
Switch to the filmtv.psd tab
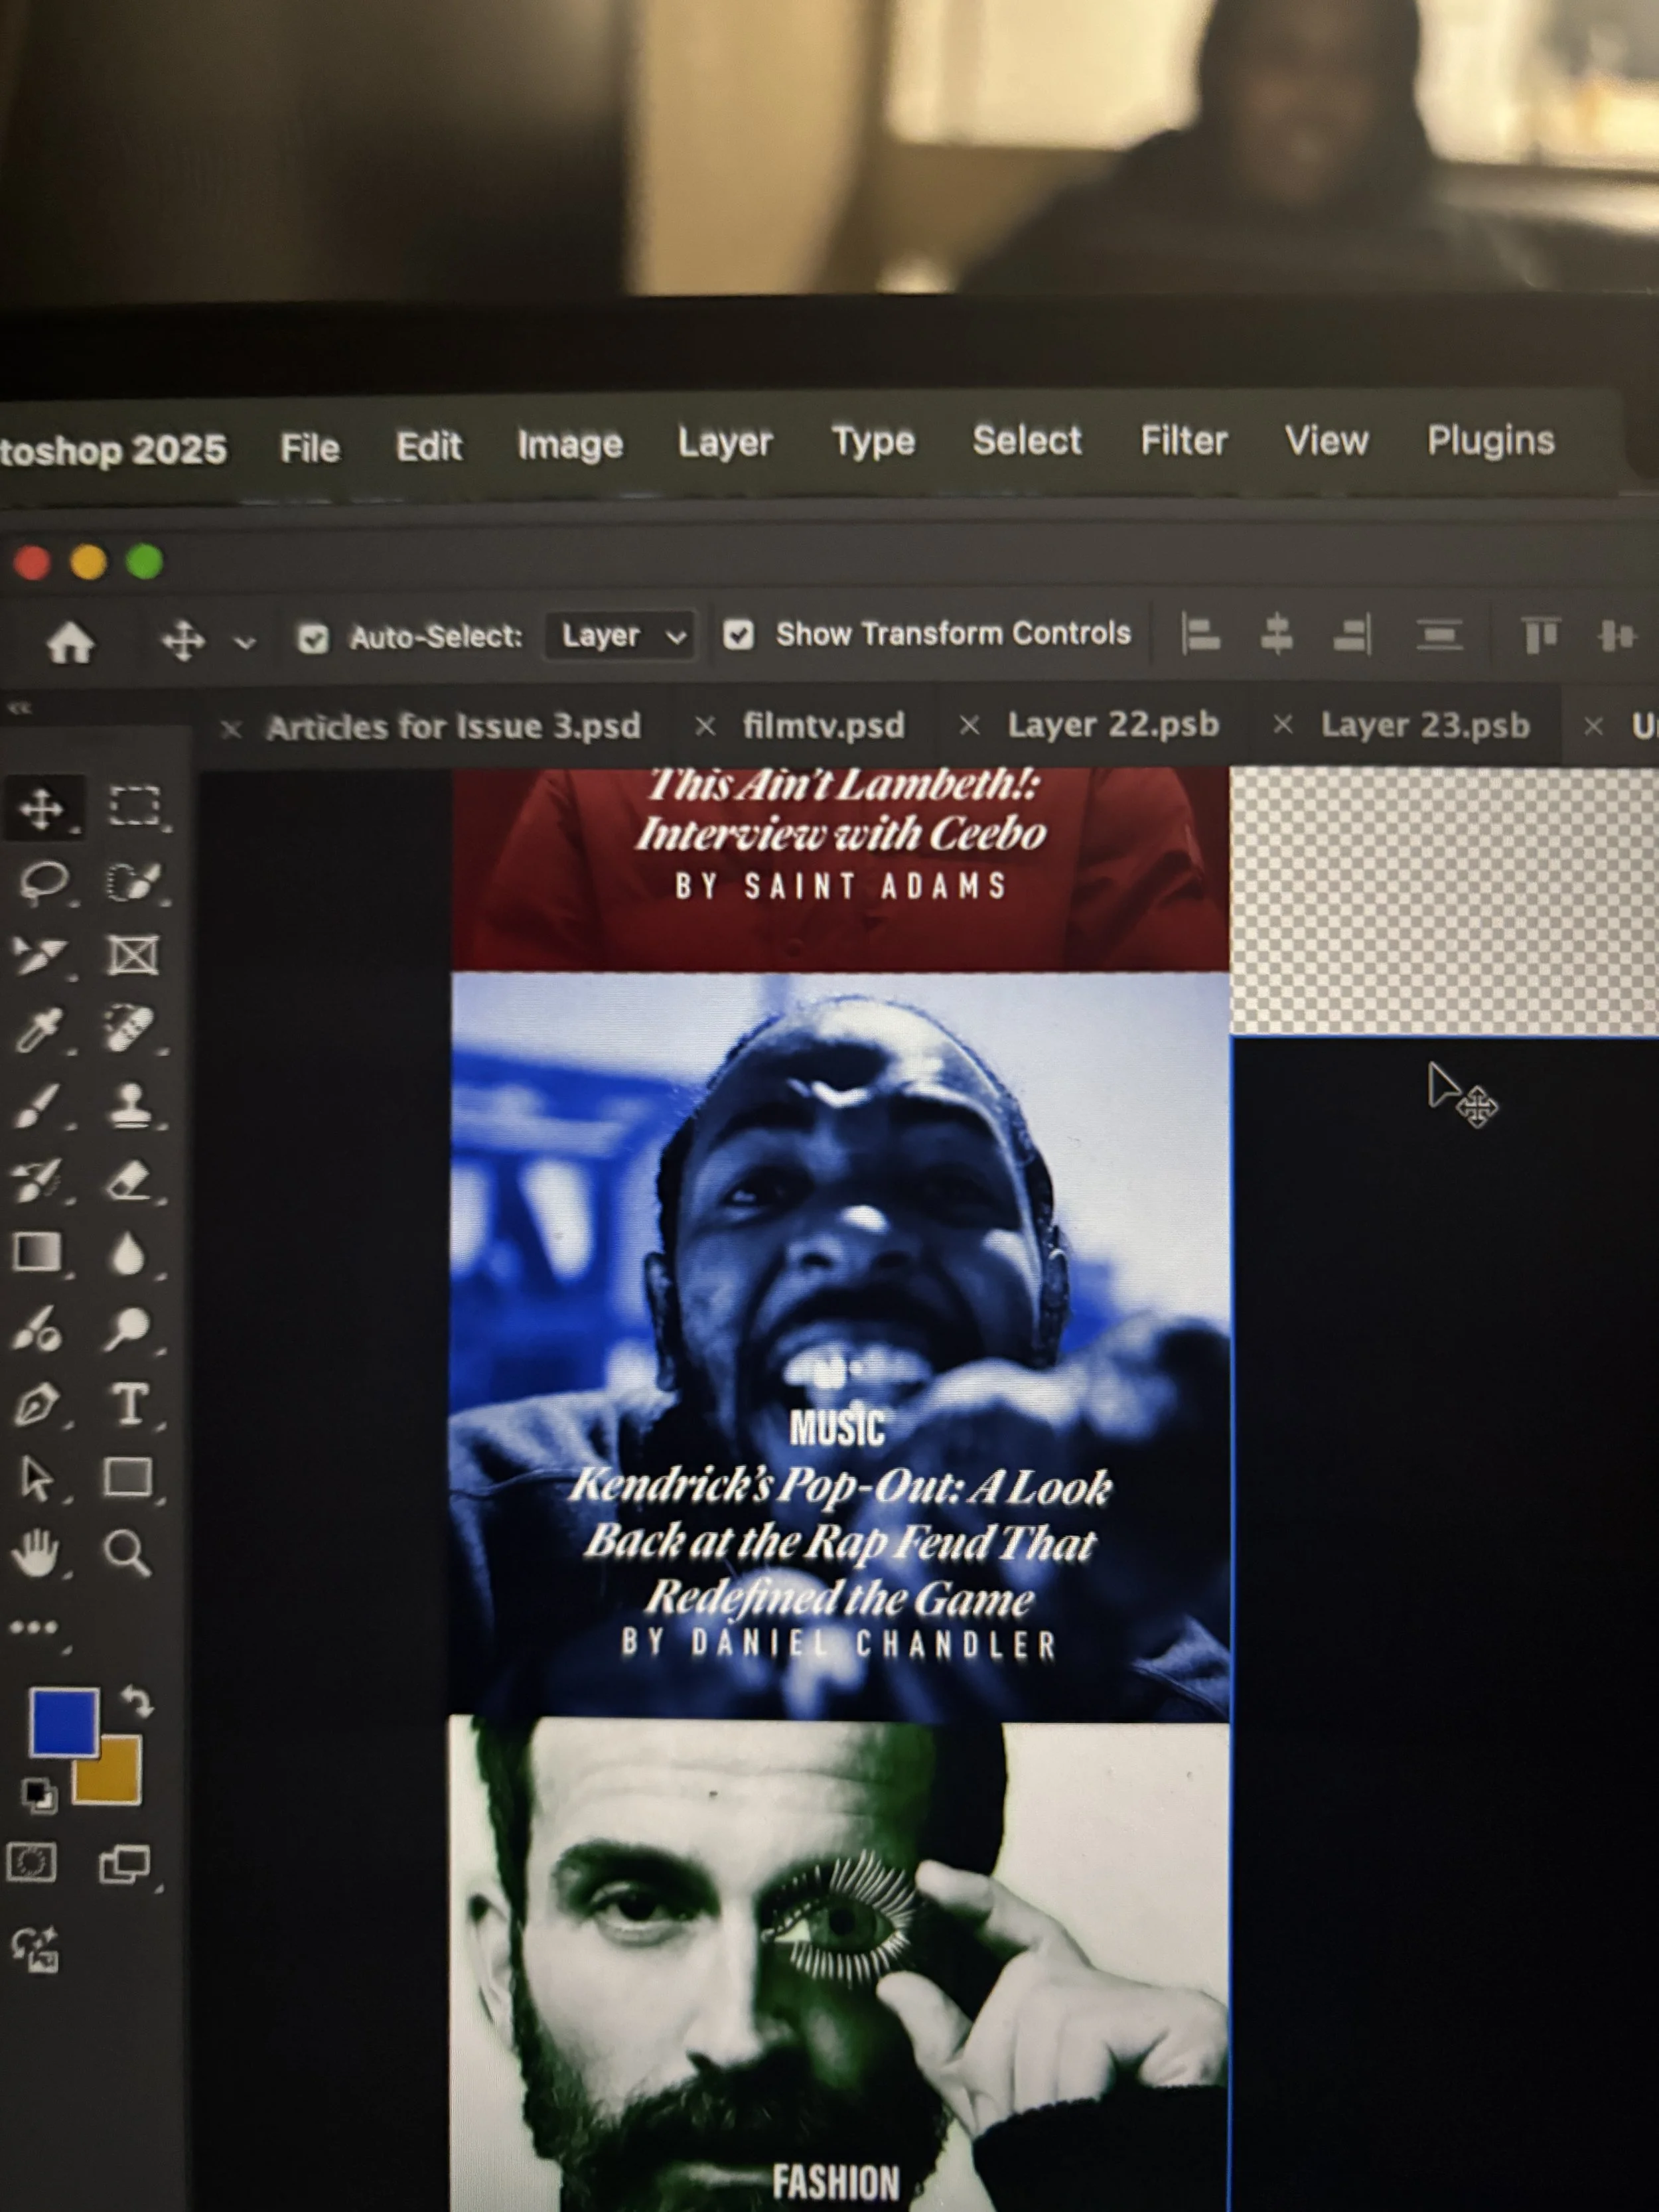click(823, 725)
